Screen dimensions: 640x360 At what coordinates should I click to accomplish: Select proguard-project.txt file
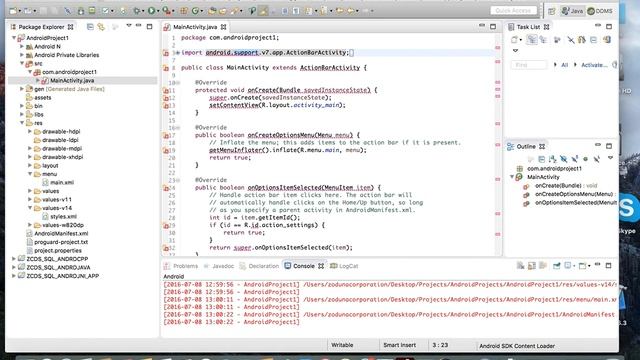[x=61, y=242]
